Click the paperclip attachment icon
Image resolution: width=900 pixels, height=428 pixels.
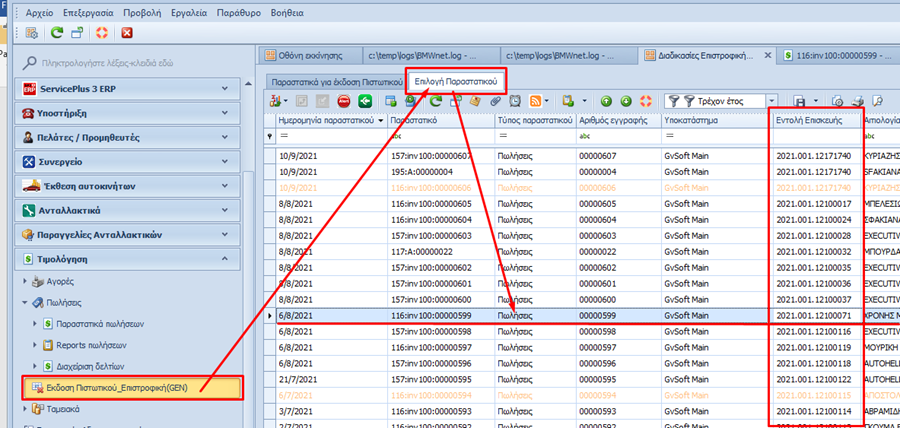pyautogui.click(x=494, y=101)
